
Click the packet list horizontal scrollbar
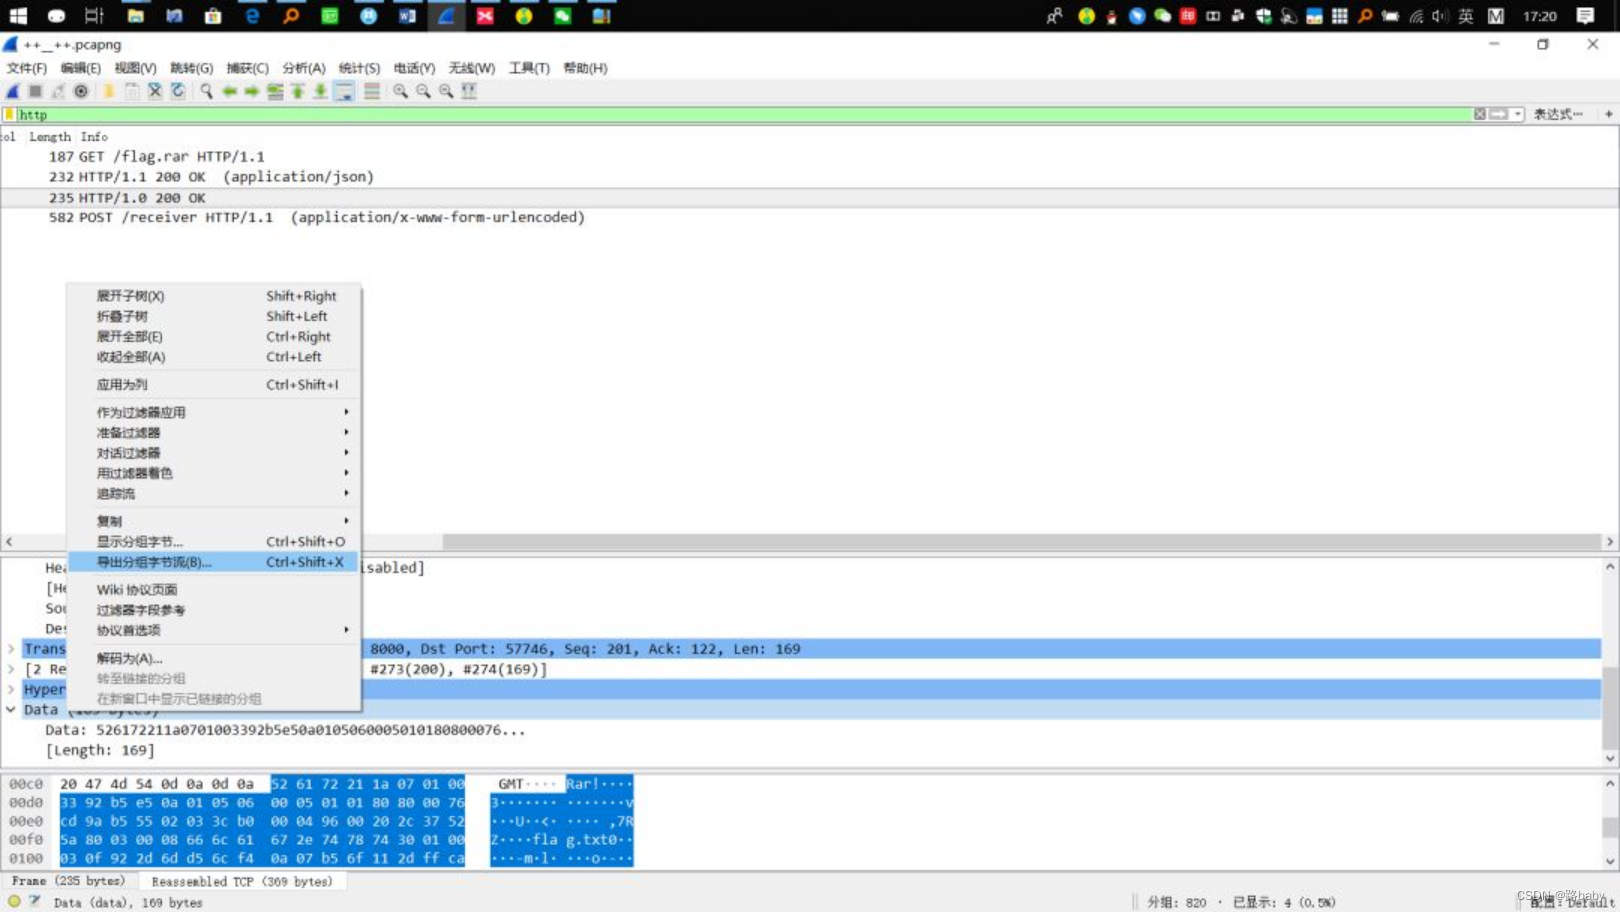tap(809, 541)
